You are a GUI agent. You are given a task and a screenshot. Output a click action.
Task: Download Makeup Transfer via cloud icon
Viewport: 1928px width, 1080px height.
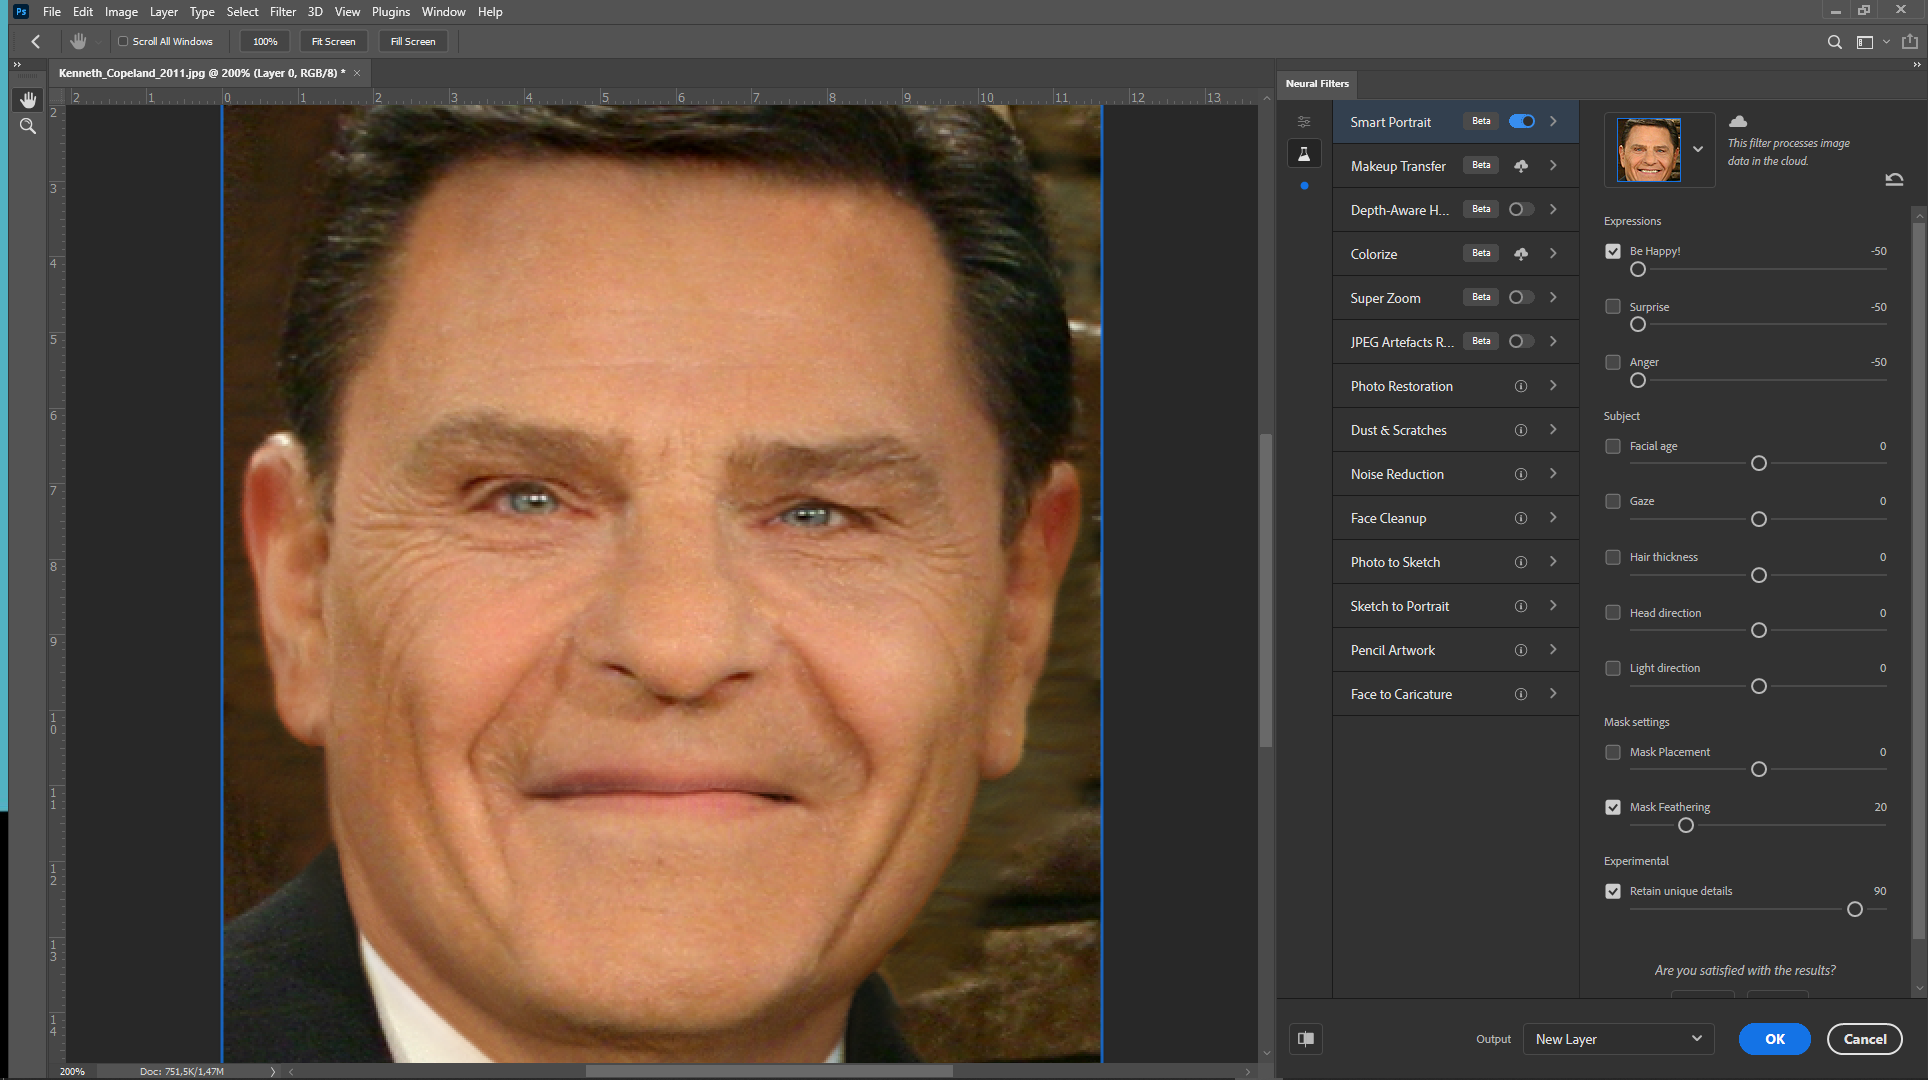[x=1521, y=166]
